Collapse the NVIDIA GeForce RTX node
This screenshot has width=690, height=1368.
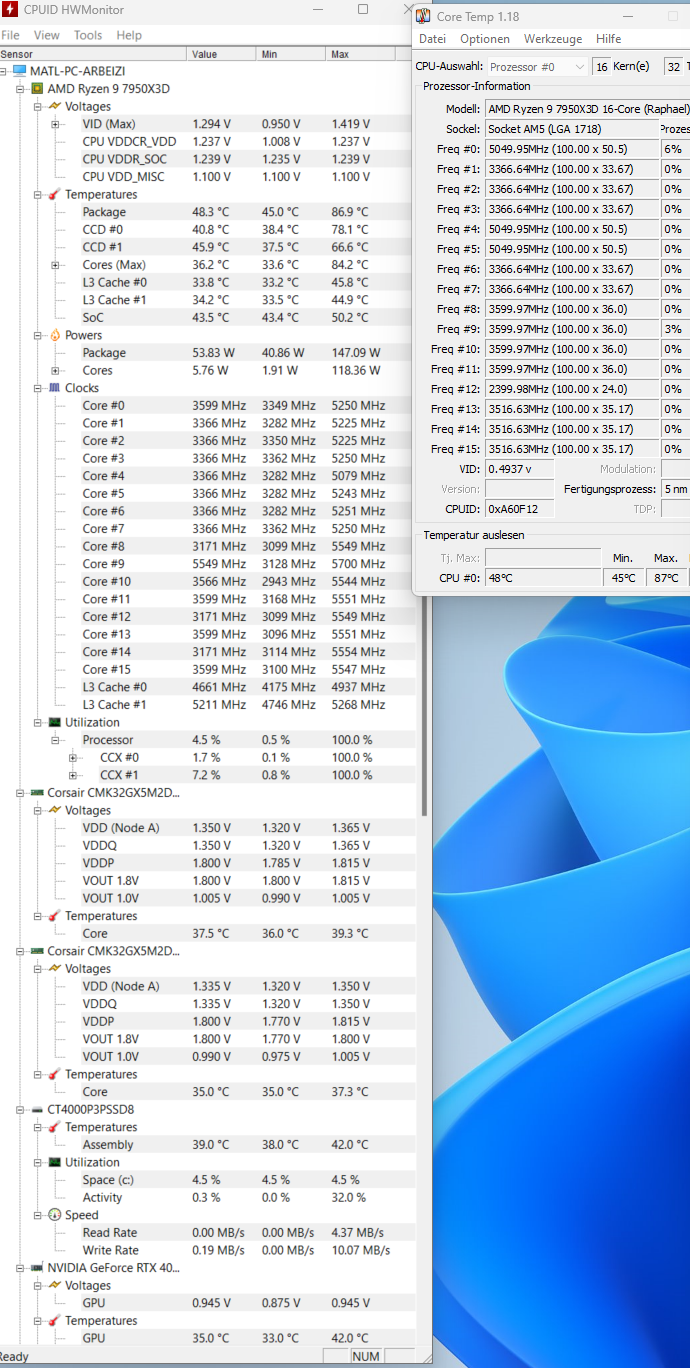point(21,1268)
